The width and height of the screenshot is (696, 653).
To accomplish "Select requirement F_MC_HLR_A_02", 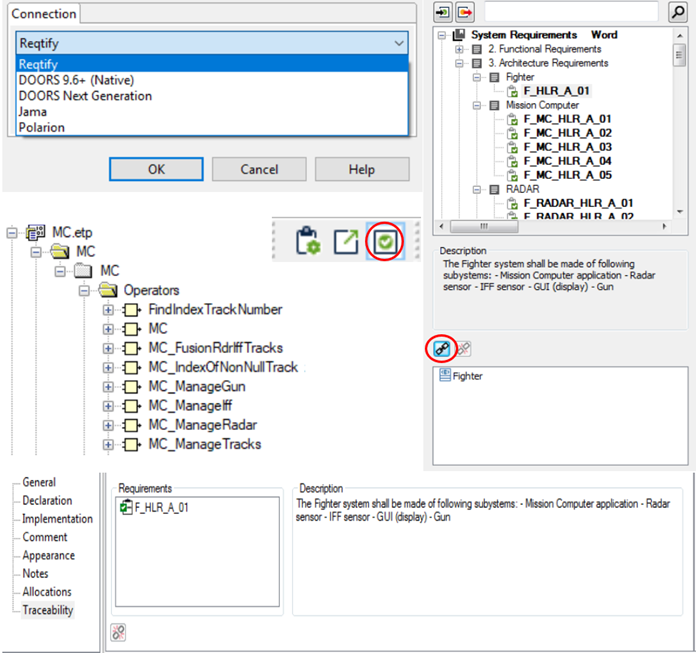I will [x=567, y=133].
